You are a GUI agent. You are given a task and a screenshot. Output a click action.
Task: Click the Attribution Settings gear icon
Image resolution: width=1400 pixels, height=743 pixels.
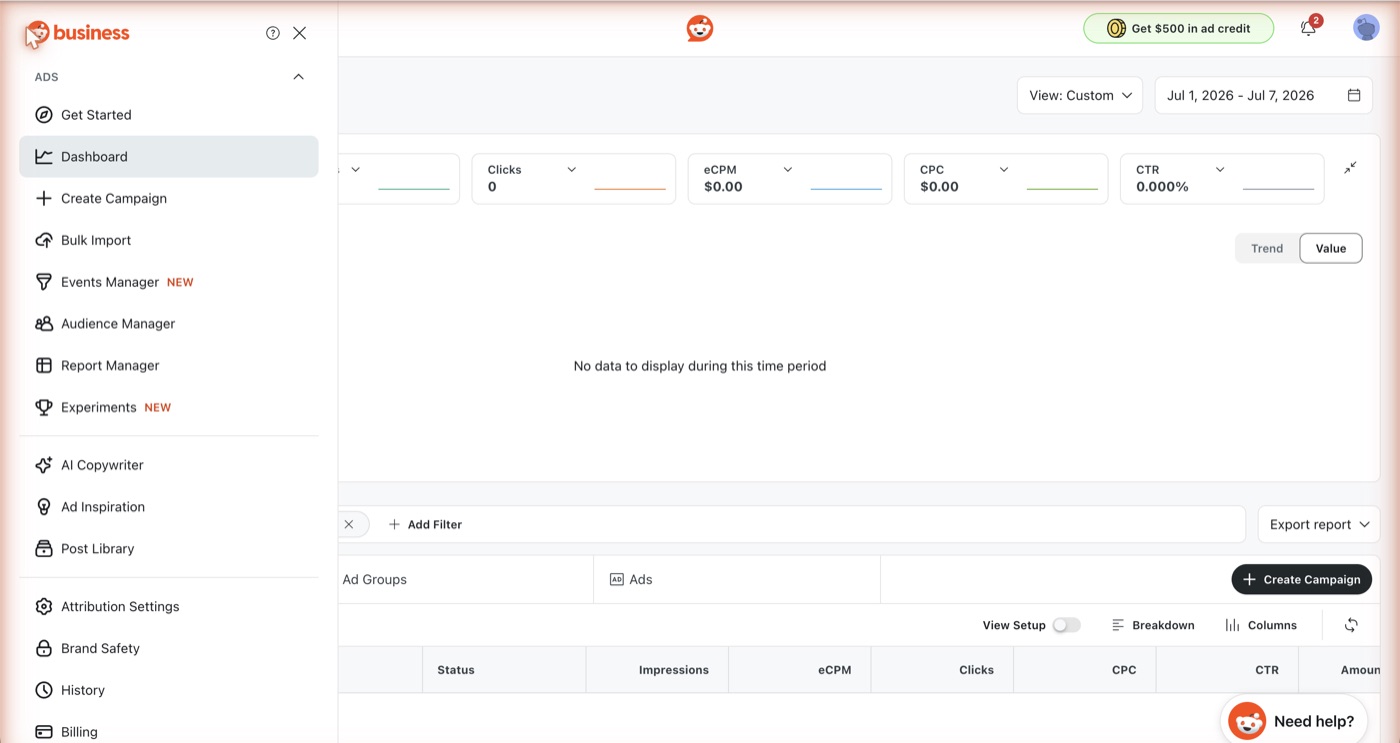44,607
